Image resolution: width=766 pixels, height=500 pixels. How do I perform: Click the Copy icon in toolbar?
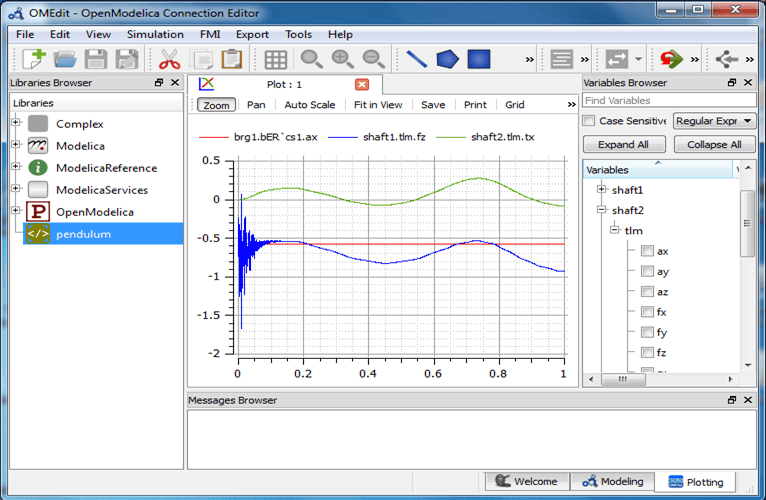201,59
